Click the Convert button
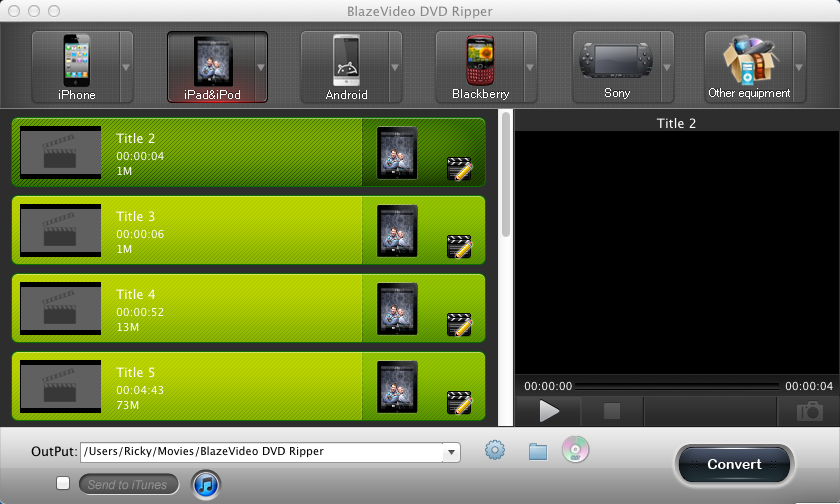Viewport: 840px width, 504px height. pos(734,464)
